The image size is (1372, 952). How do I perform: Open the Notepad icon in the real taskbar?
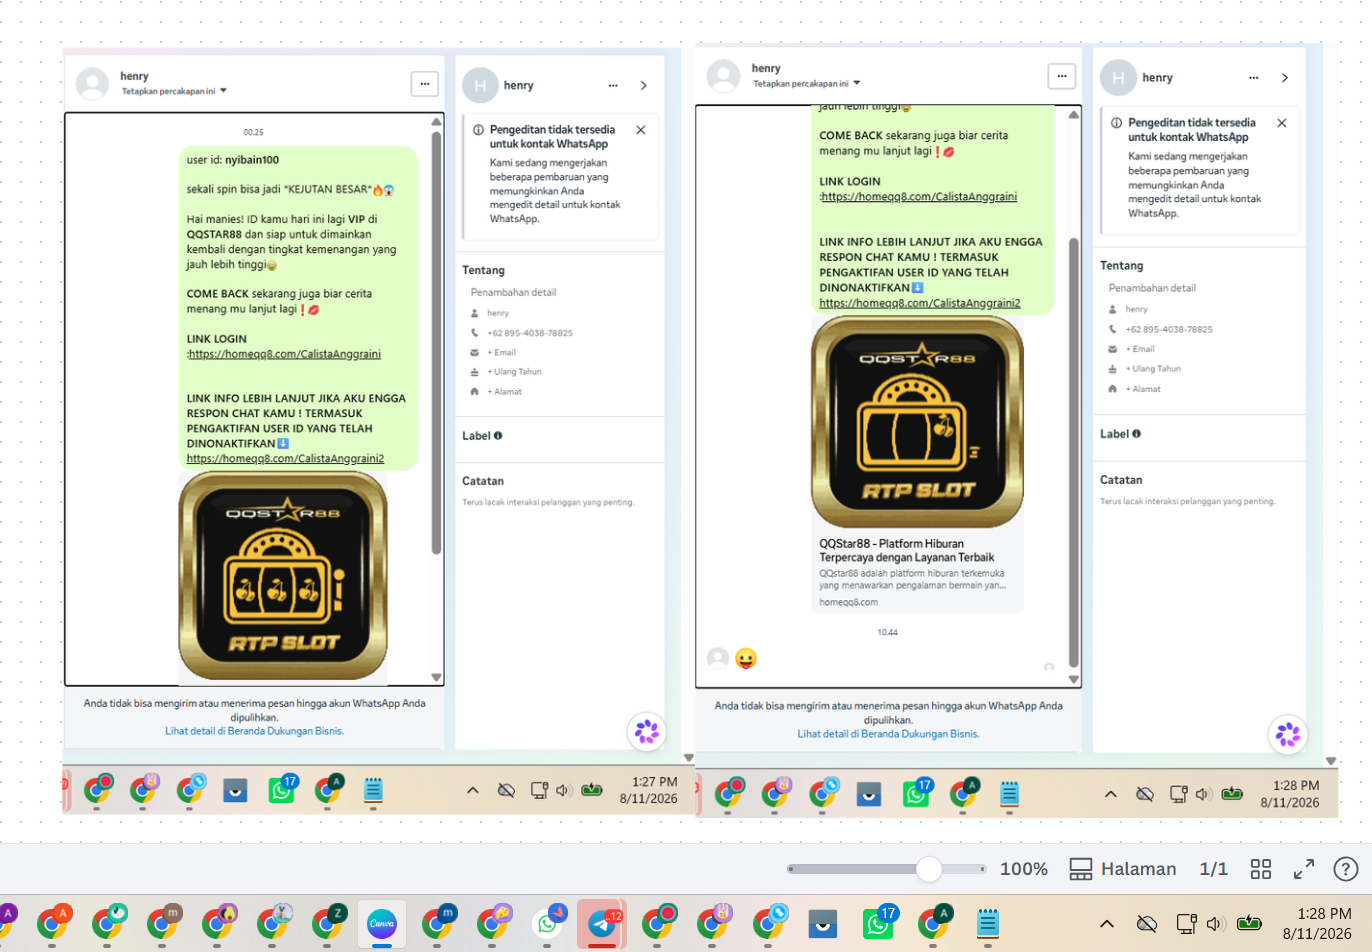pos(988,923)
